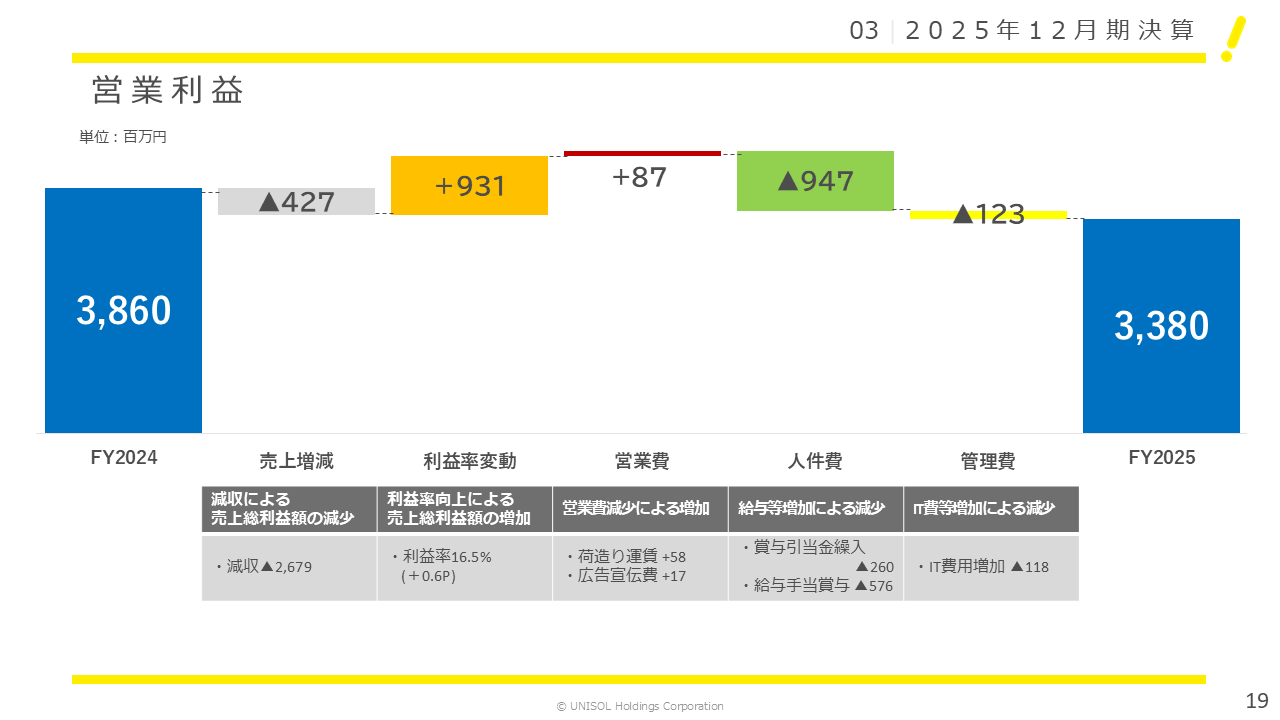1280x720 pixels.
Task: Click the 広告宣伝費 +17 line
Action: (625, 576)
